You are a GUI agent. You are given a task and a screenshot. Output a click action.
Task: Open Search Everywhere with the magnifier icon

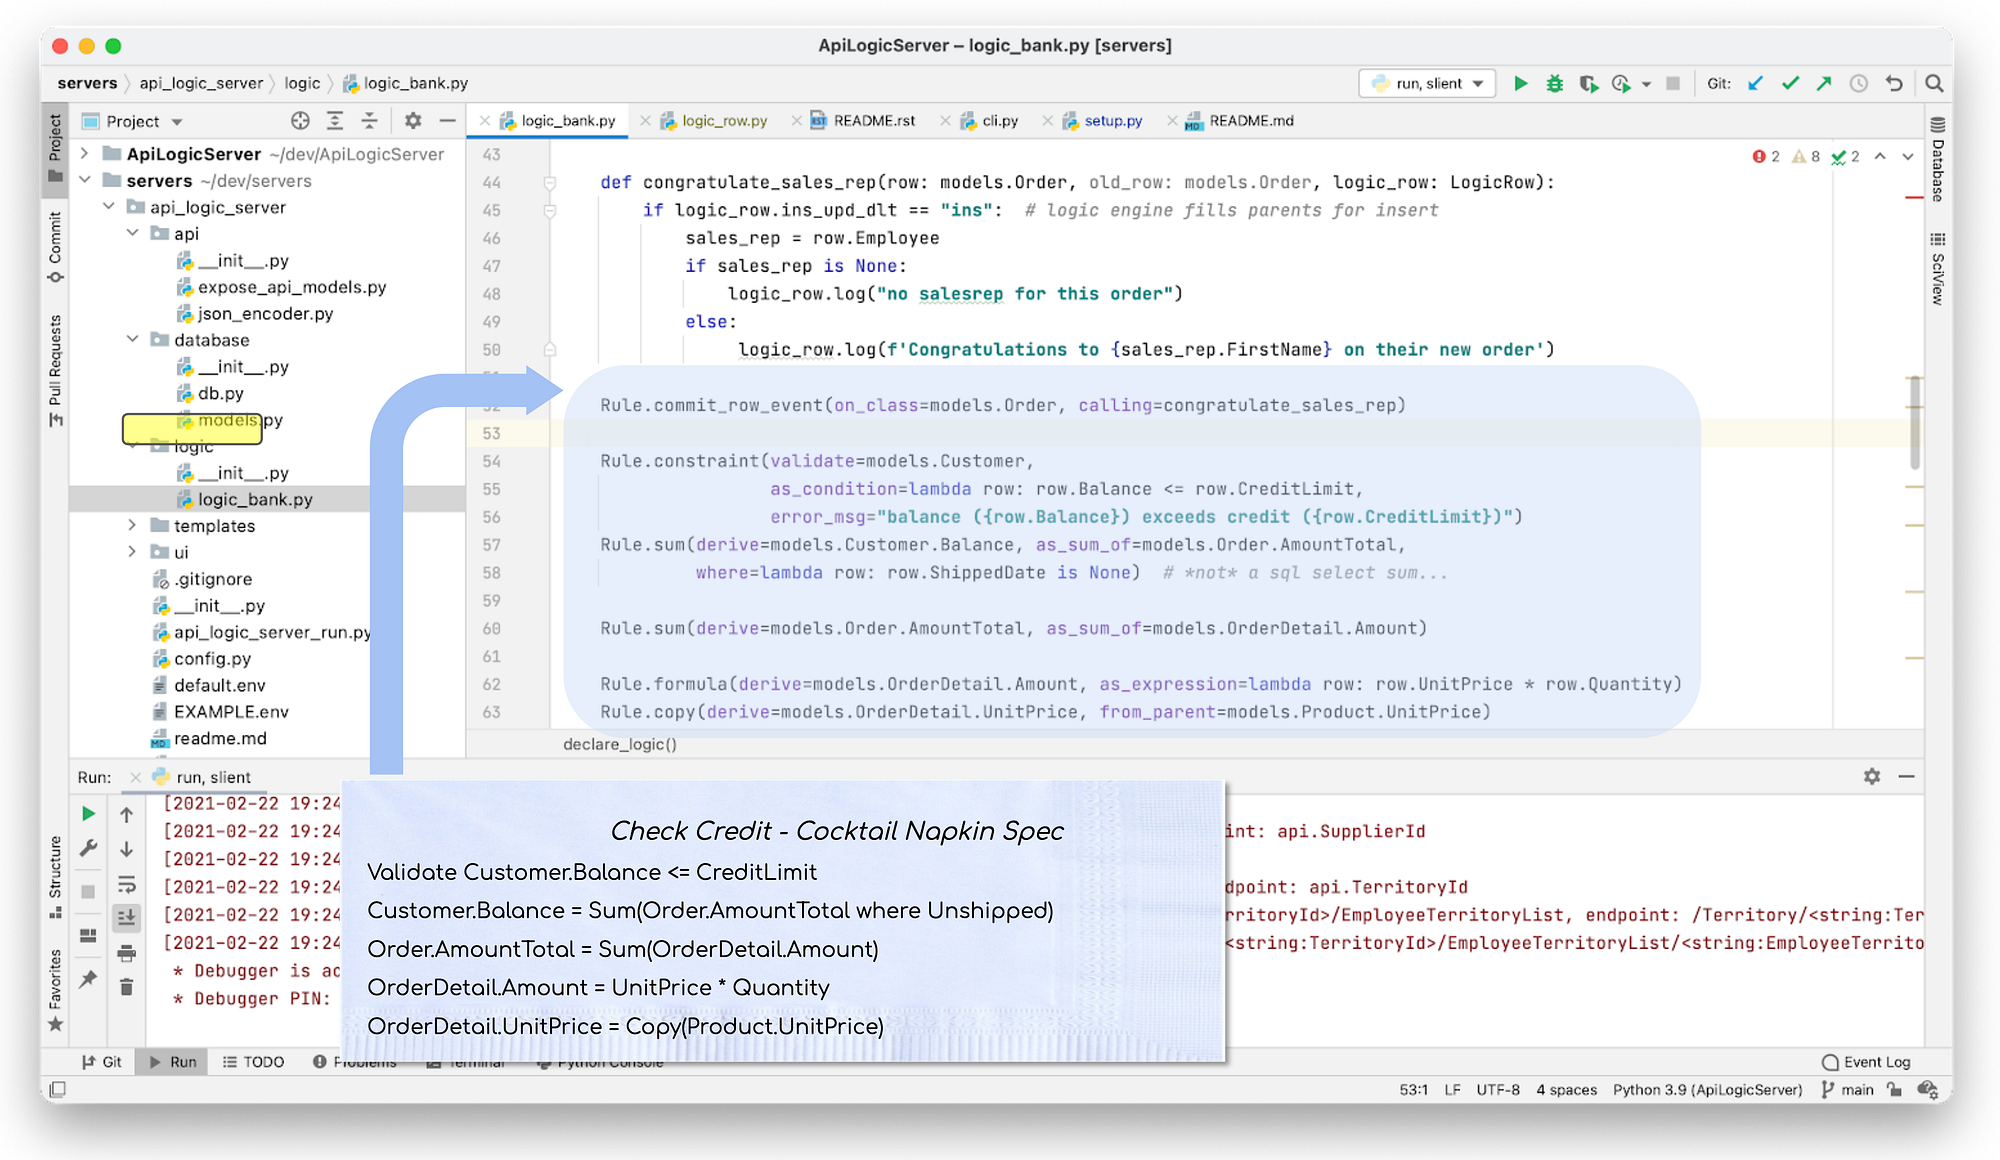(x=1934, y=84)
